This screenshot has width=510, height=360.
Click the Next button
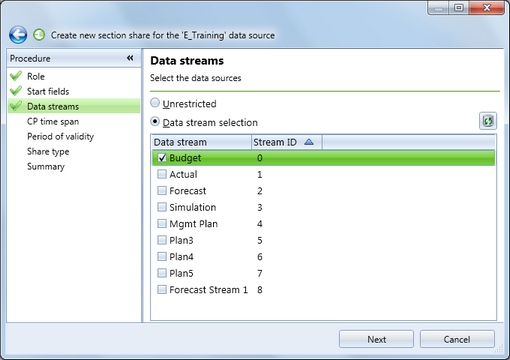tap(376, 339)
